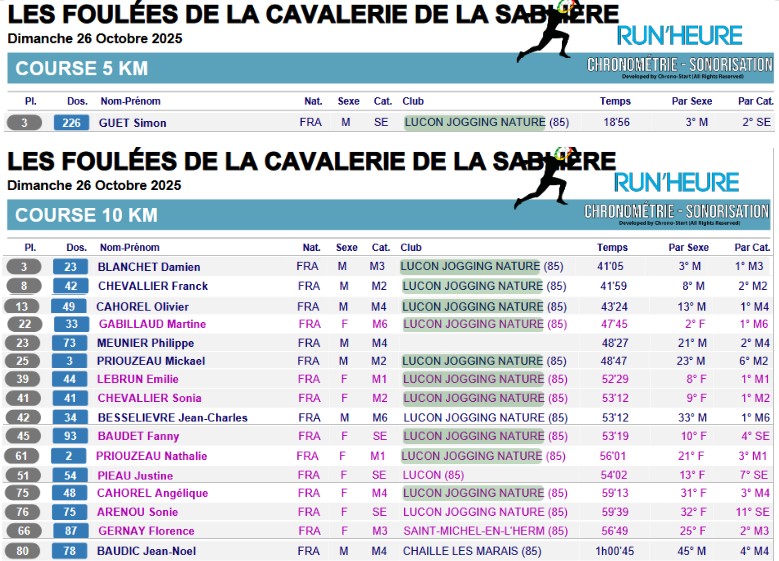This screenshot has height=561, width=779.
Task: Click the RUN'HEURE logo in the 10 KM section
Action: pyautogui.click(x=676, y=182)
